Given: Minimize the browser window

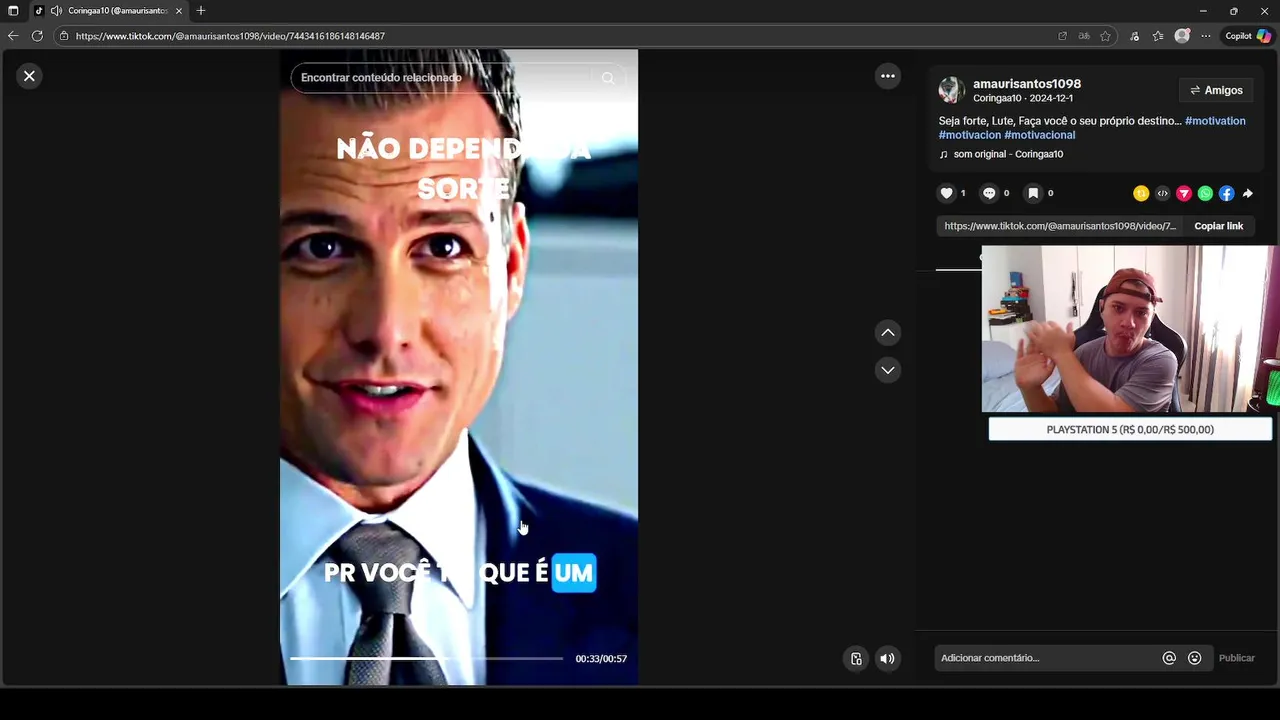Looking at the screenshot, I should click(x=1203, y=11).
